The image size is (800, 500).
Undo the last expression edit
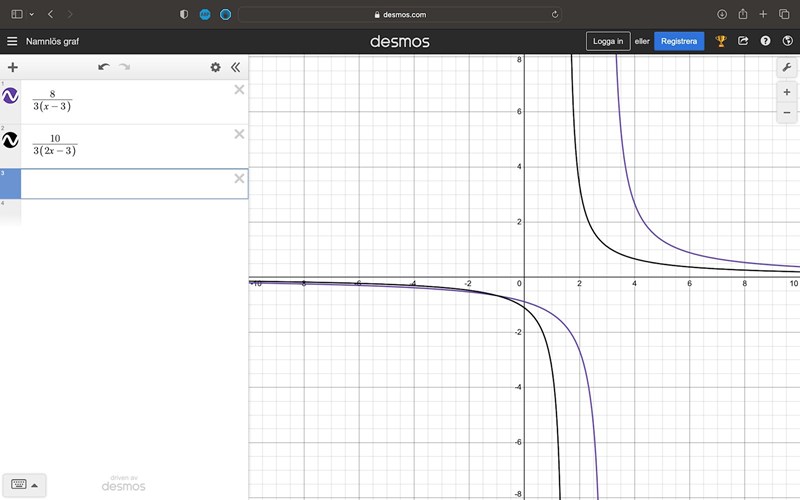103,67
